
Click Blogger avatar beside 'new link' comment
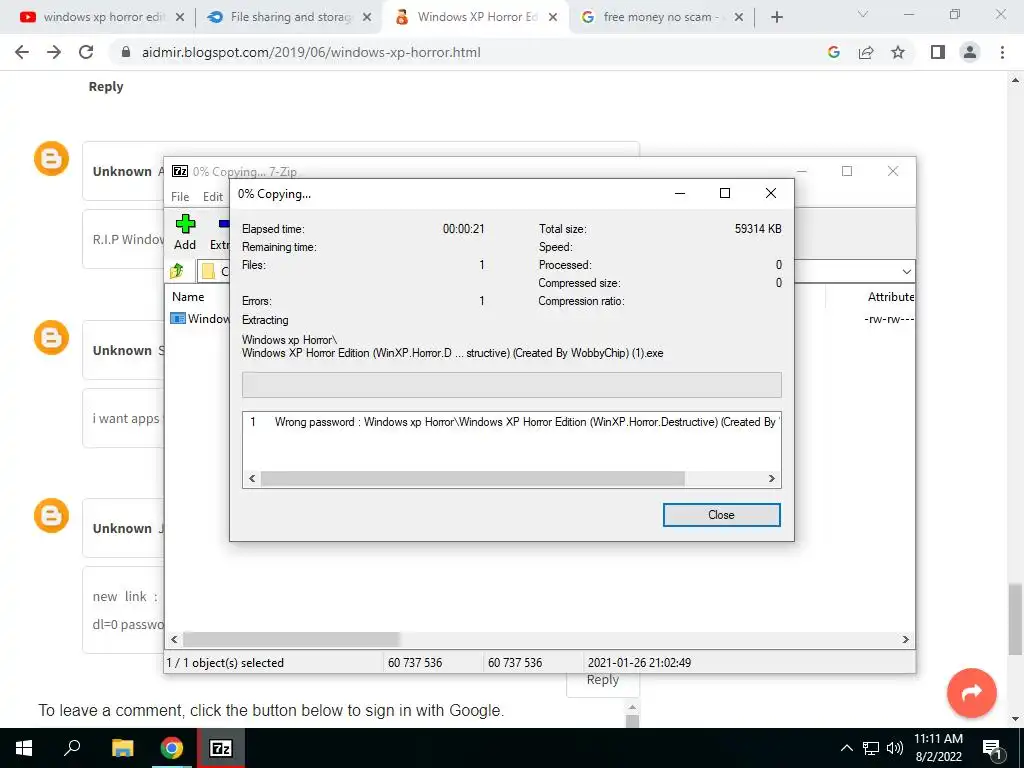(52, 516)
